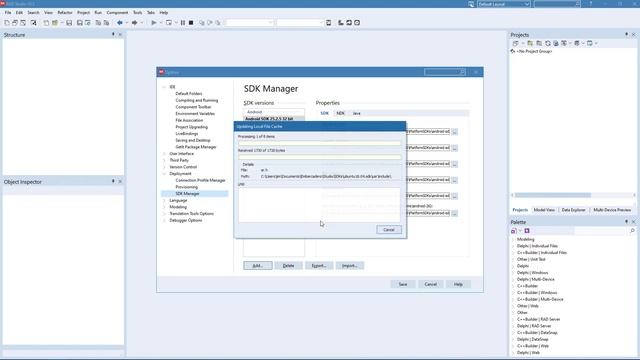Toggle the pin icon on Object Inspector panel

113,182
